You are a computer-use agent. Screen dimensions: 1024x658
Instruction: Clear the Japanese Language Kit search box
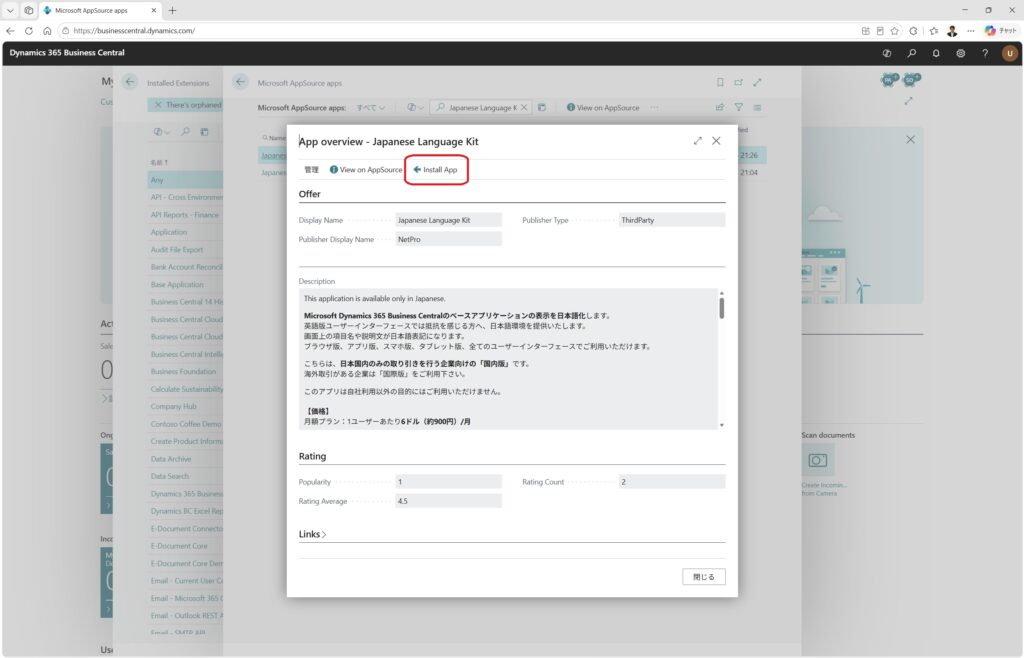click(x=524, y=108)
